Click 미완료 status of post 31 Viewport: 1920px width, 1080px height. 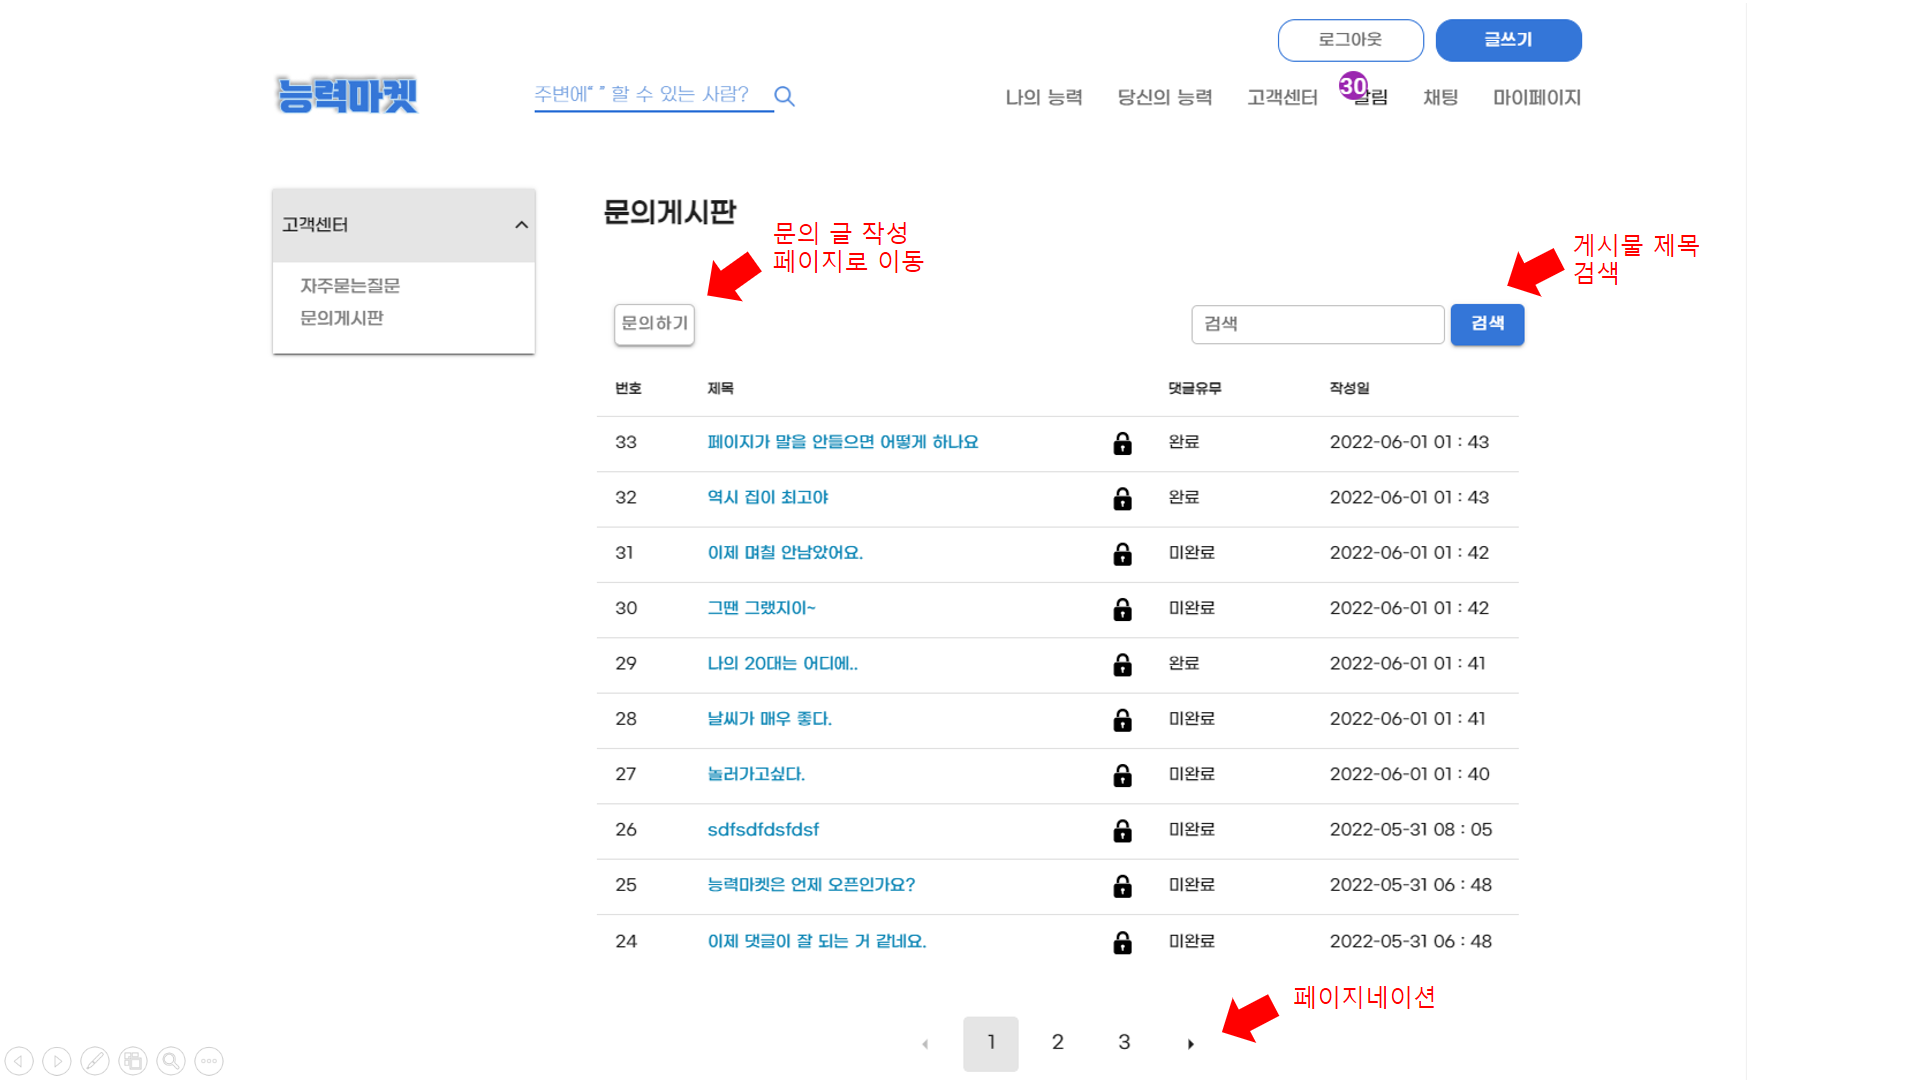pyautogui.click(x=1192, y=553)
